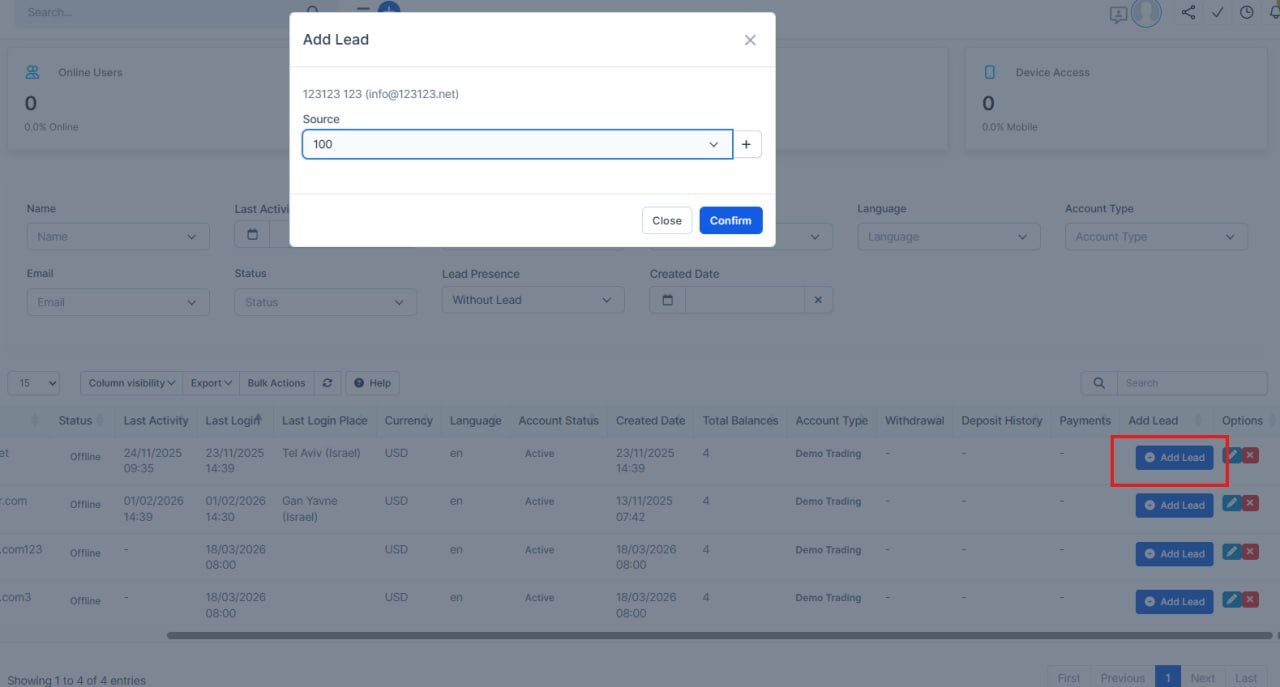The height and width of the screenshot is (687, 1280).
Task: Expand the Lead Presence dropdown
Action: point(532,300)
